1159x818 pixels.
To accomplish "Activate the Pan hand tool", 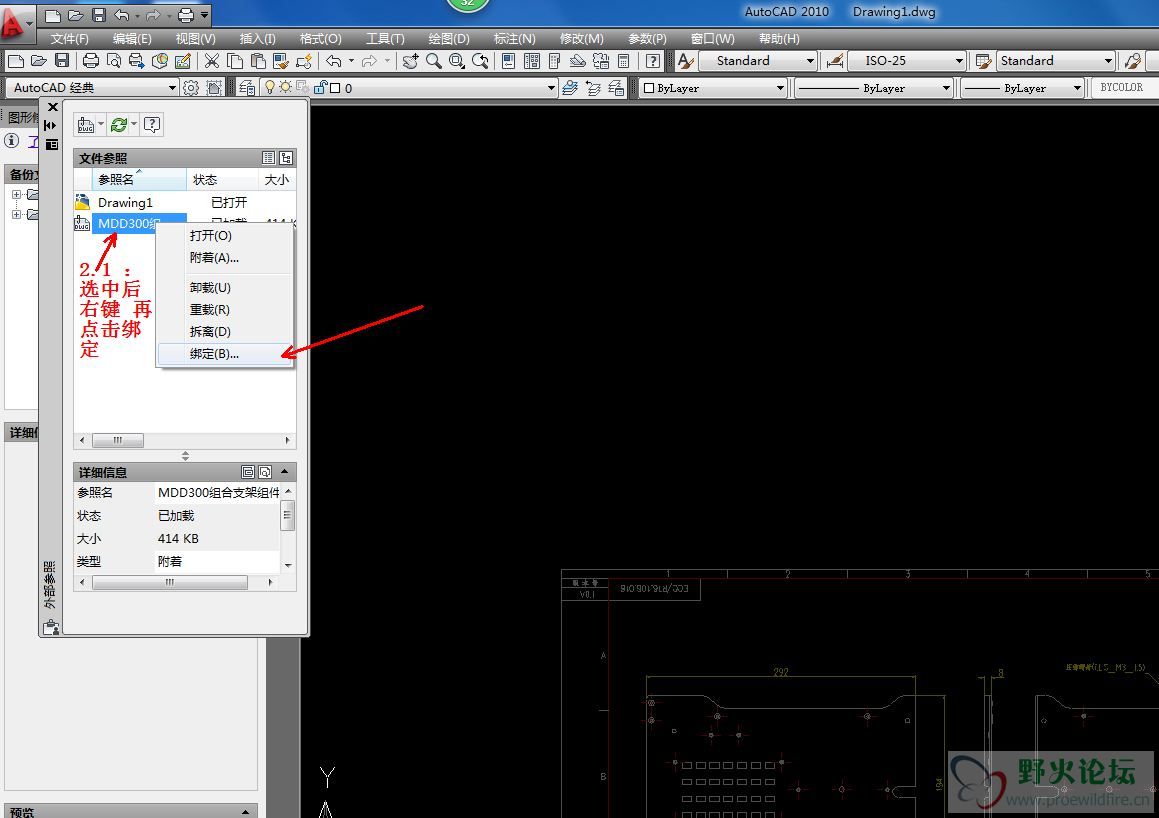I will tap(410, 61).
